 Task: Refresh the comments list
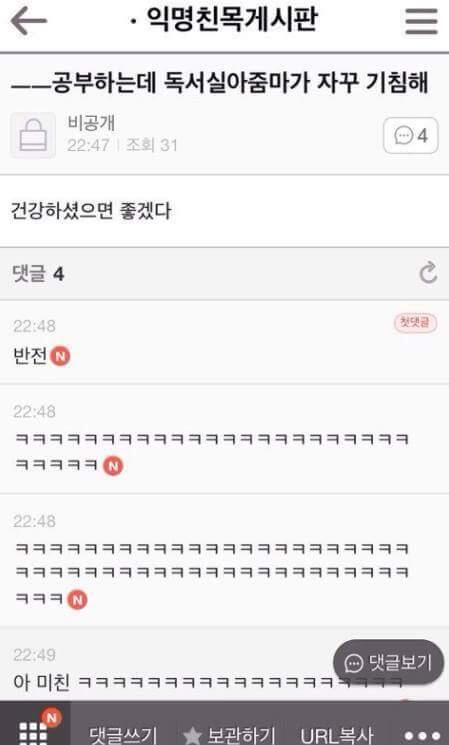click(428, 272)
